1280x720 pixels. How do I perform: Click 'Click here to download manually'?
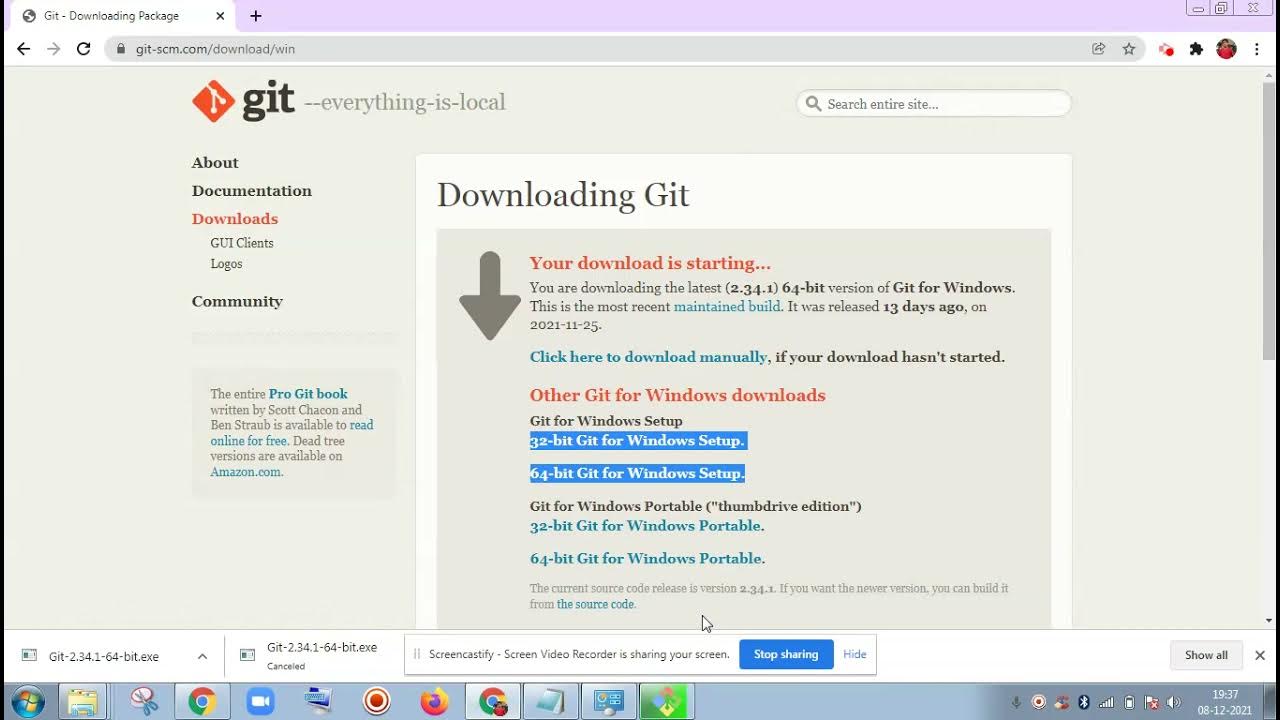point(649,357)
